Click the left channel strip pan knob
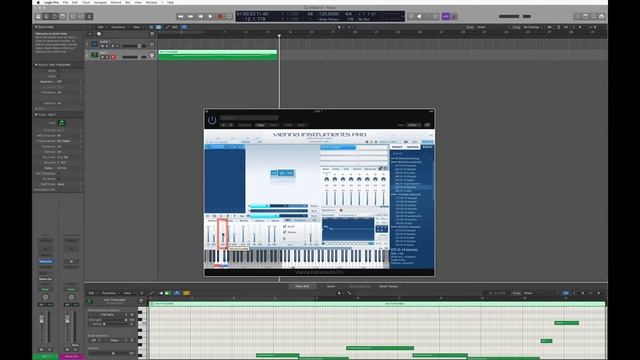Viewport: 640px width, 360px height. click(45, 297)
